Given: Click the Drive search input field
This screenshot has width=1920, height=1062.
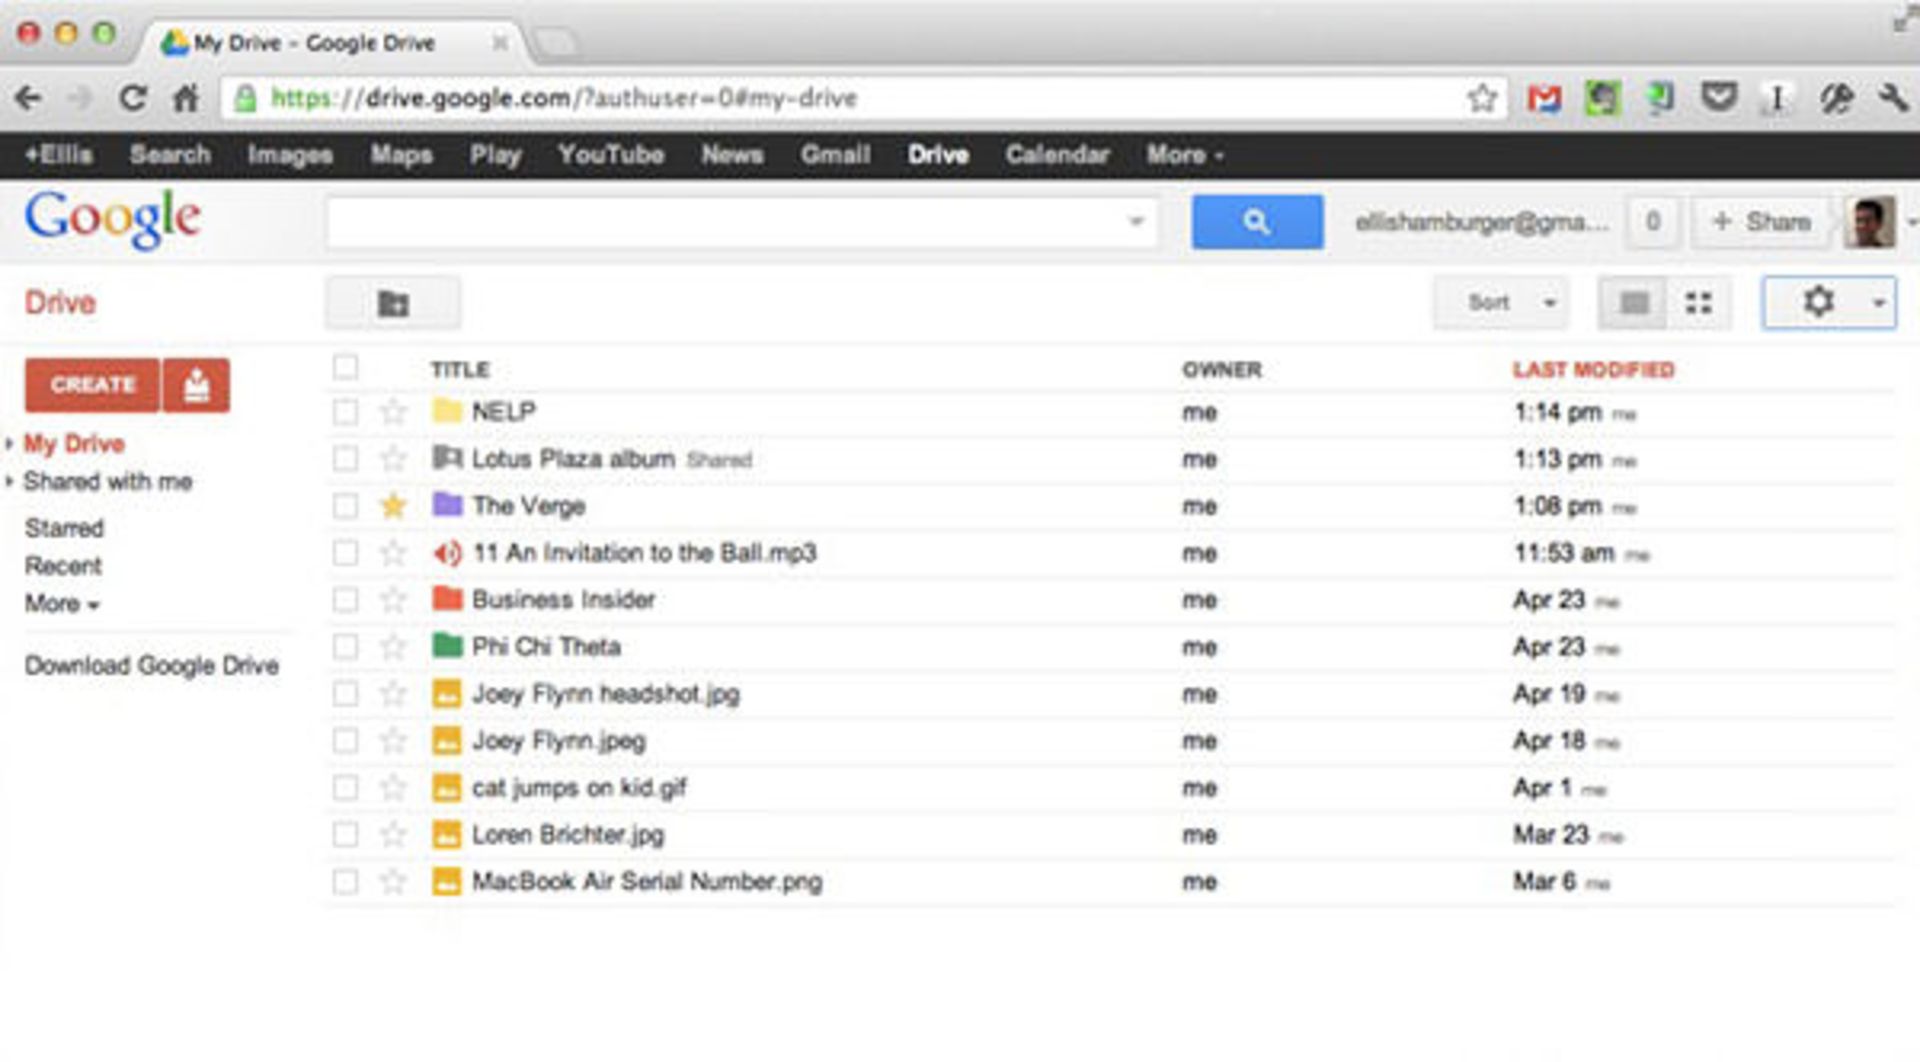Looking at the screenshot, I should click(742, 222).
